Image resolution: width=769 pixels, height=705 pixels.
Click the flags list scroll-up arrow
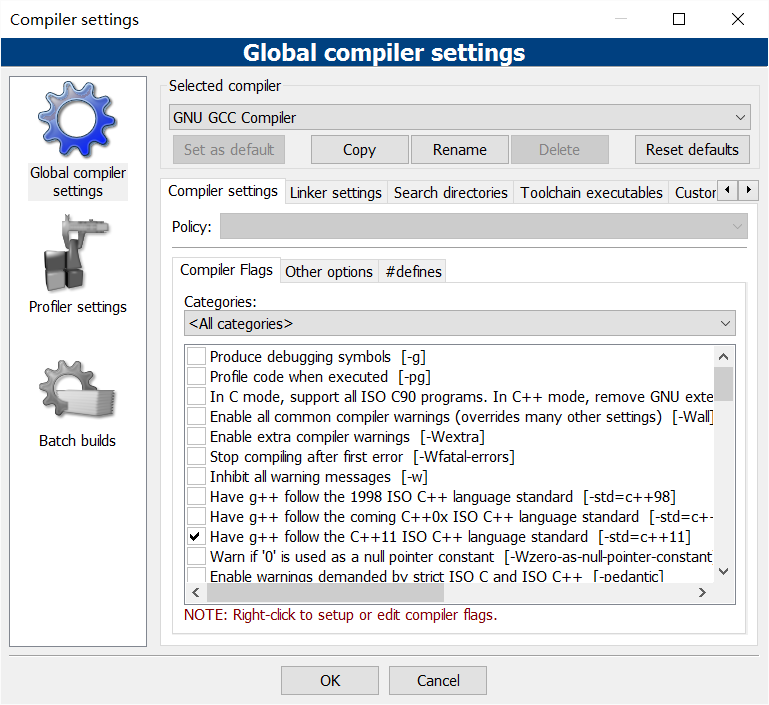click(724, 356)
